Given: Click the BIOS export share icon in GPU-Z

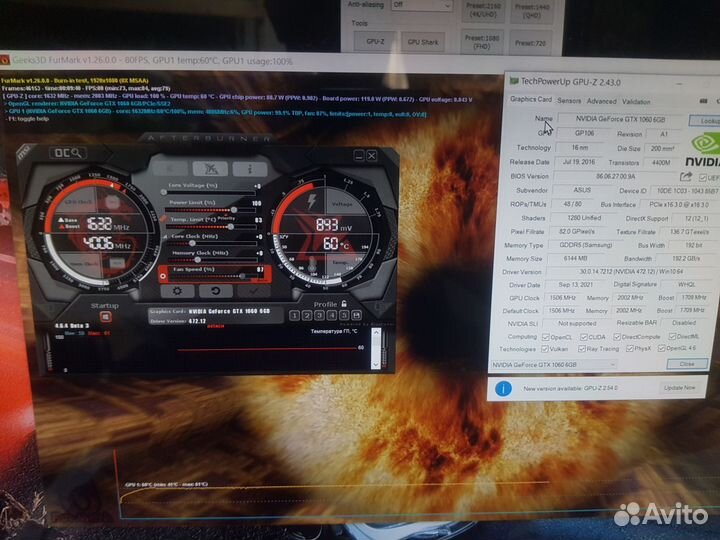Looking at the screenshot, I should [686, 176].
